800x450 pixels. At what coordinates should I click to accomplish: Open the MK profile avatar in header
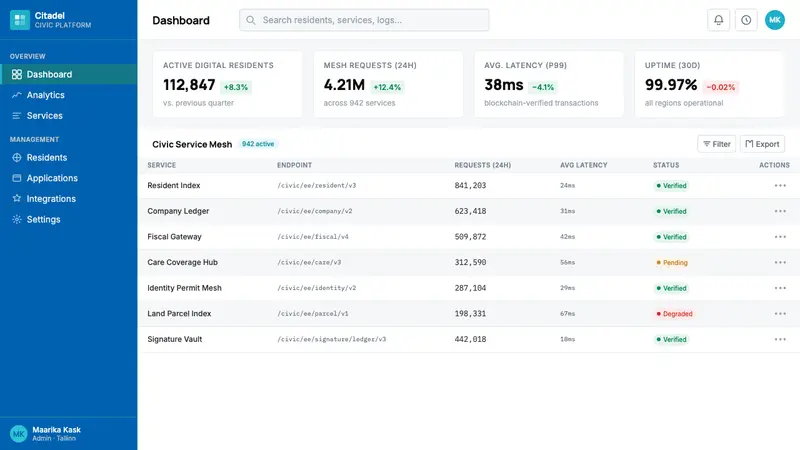point(774,20)
